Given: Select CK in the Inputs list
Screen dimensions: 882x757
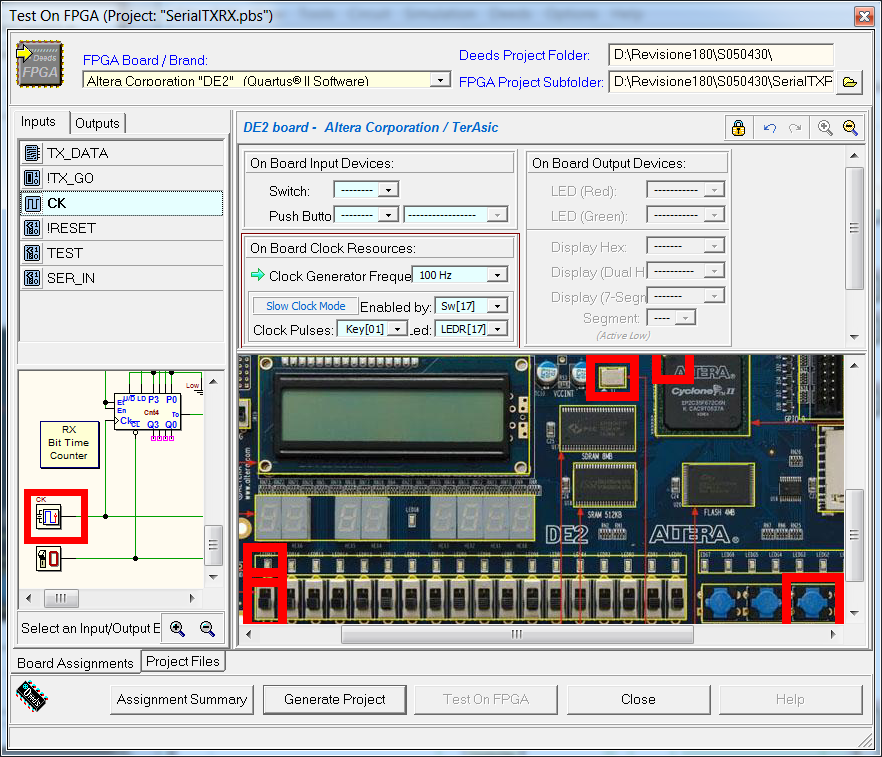Looking at the screenshot, I should [122, 203].
